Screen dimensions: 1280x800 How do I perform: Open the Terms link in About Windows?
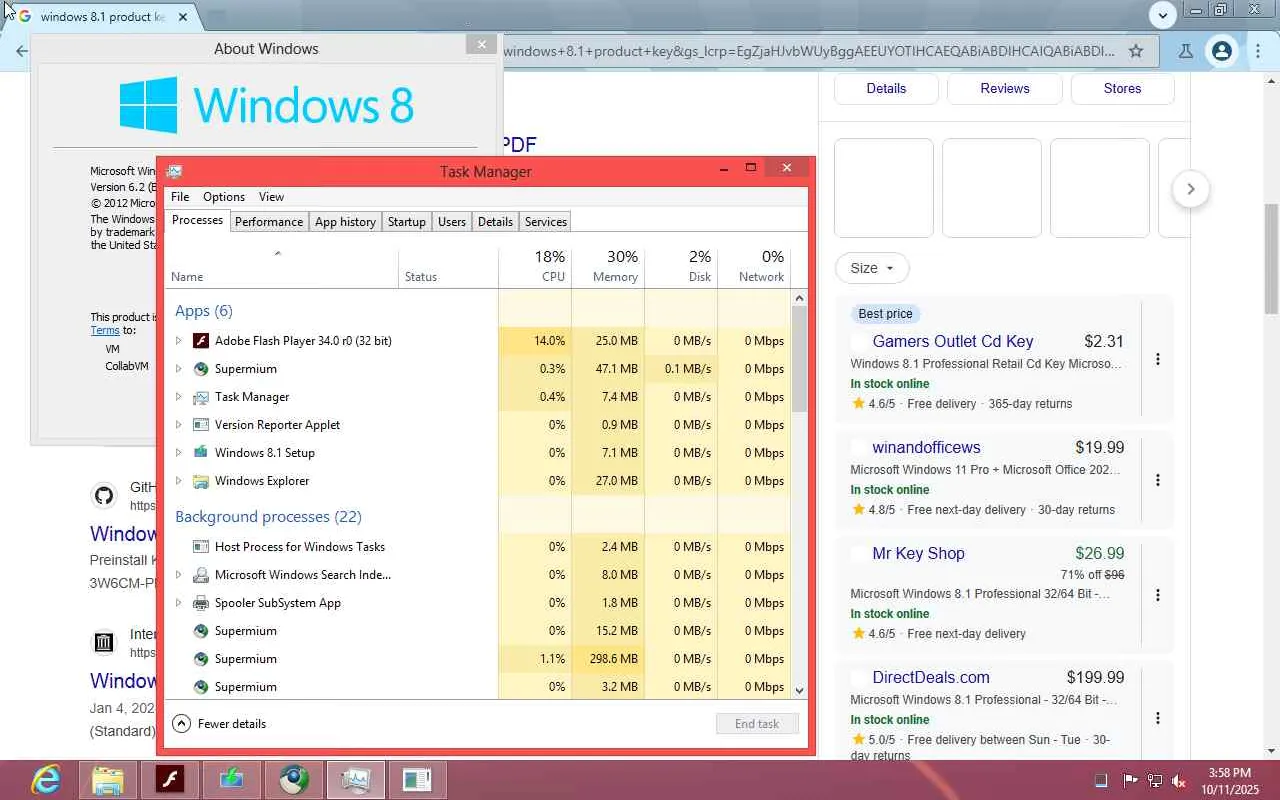click(x=105, y=330)
